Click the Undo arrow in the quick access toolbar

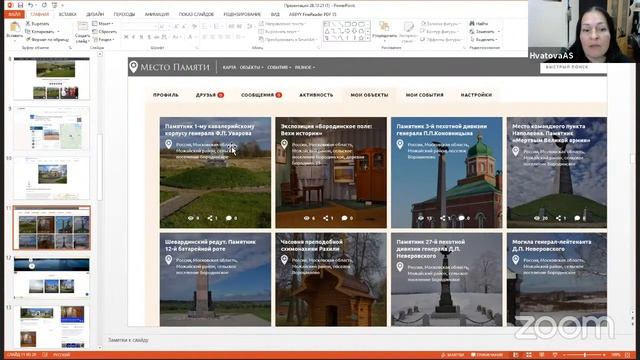(x=31, y=5)
